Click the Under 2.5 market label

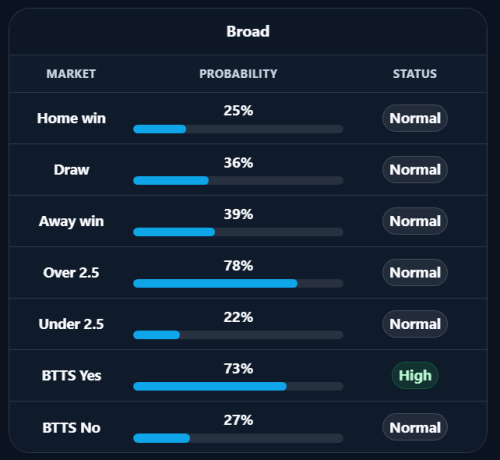pos(71,324)
